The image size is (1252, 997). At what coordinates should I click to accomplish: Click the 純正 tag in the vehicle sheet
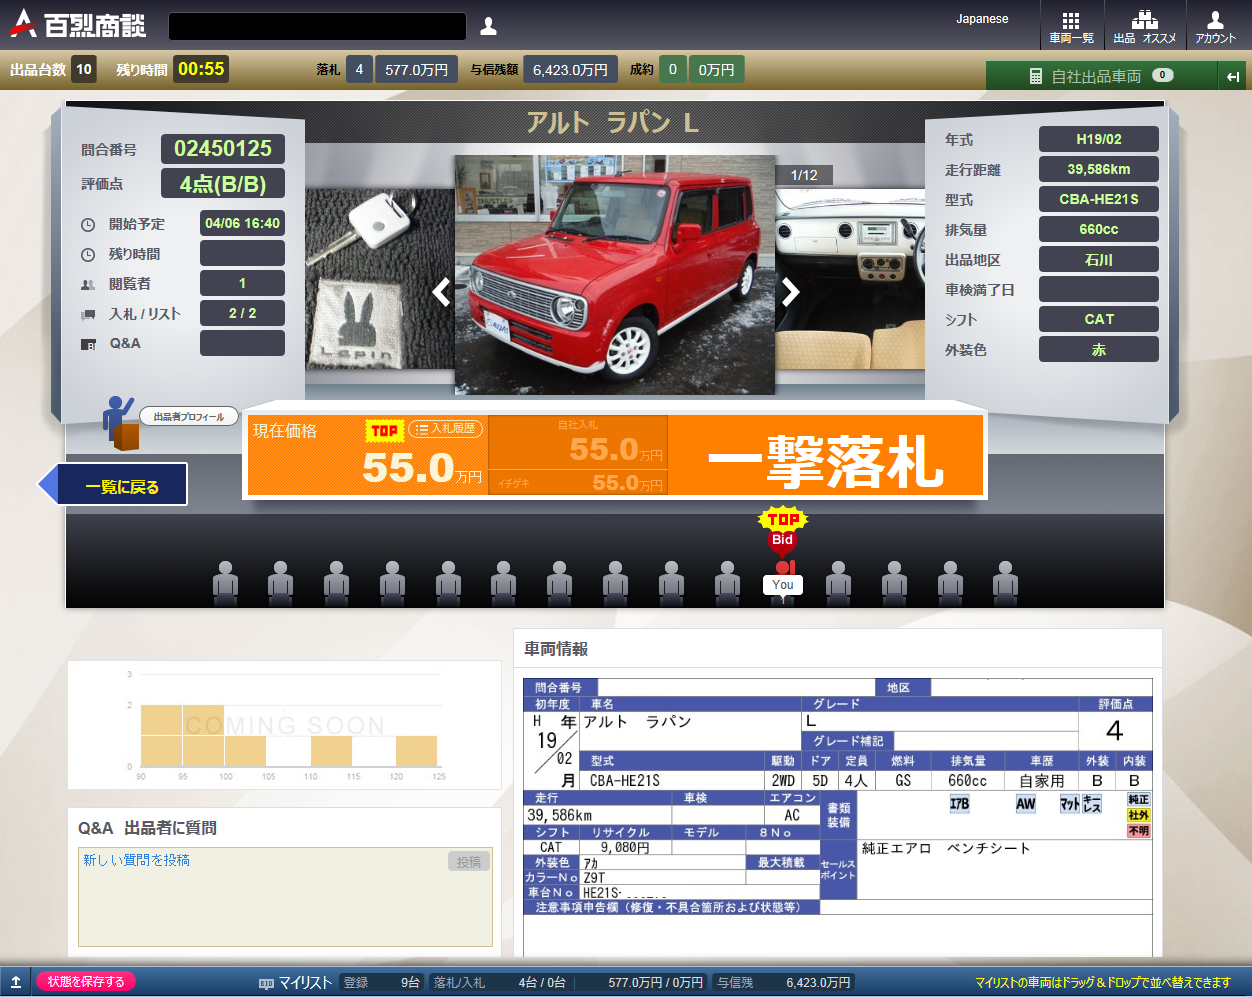point(1139,800)
